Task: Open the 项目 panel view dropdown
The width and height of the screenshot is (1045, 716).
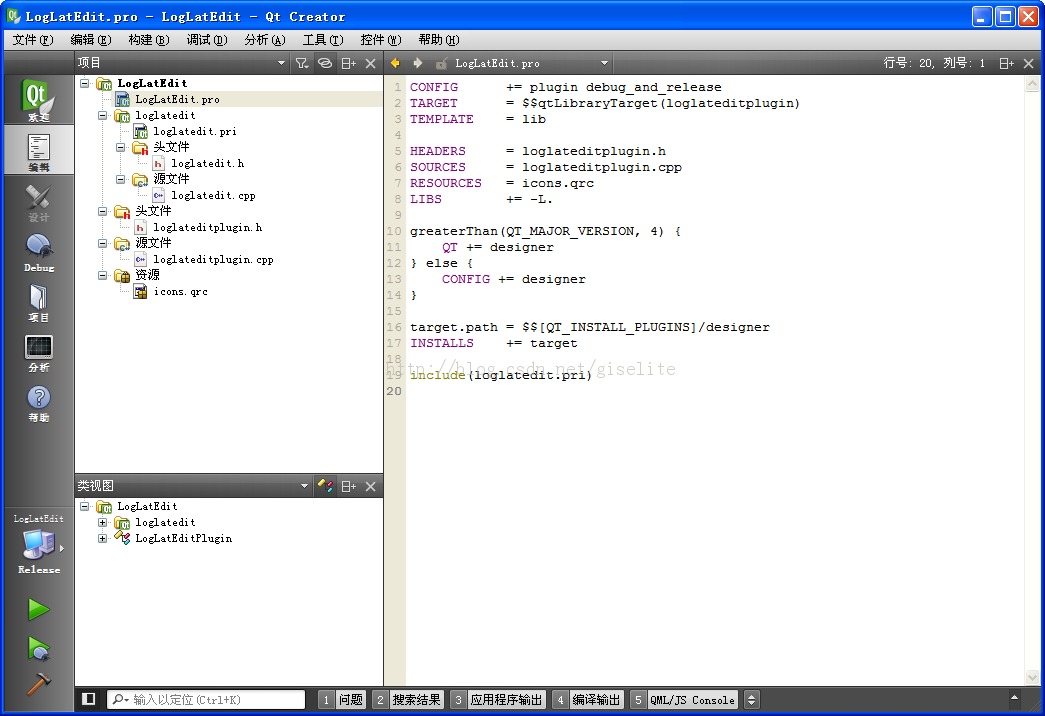Action: 281,63
